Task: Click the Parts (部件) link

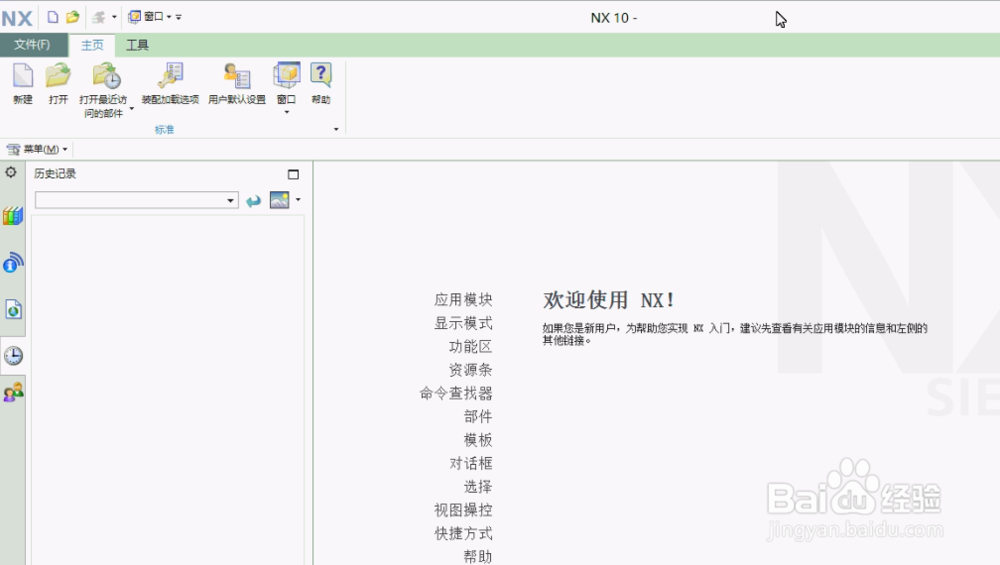Action: 478,416
